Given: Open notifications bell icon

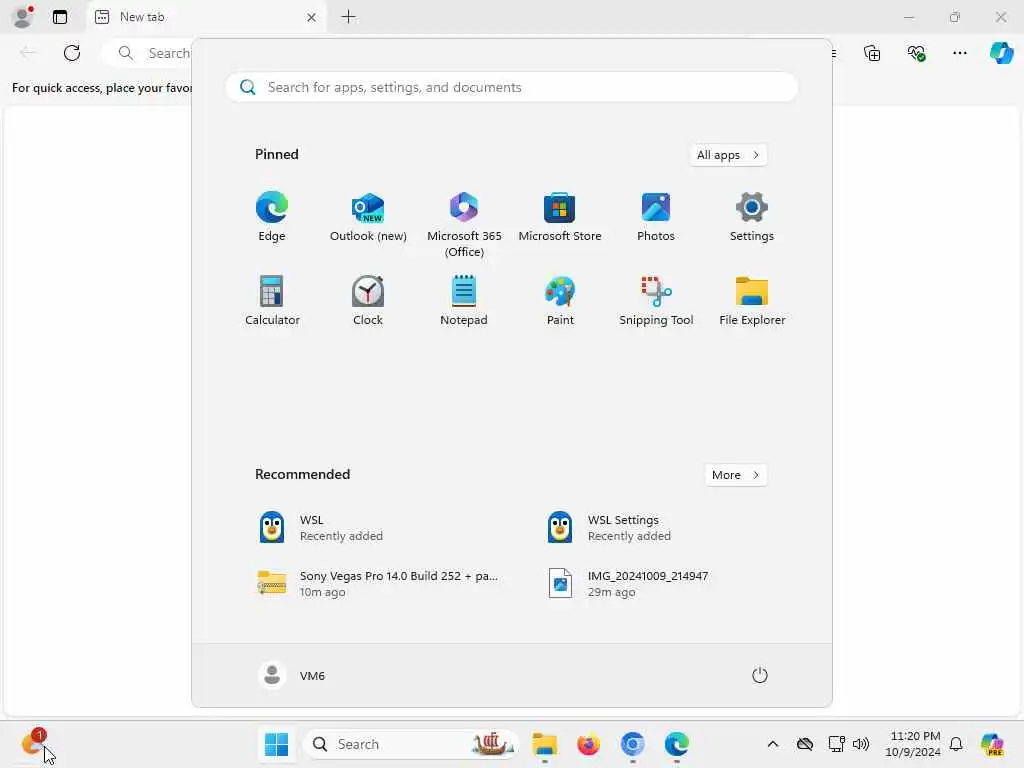Looking at the screenshot, I should 956,744.
